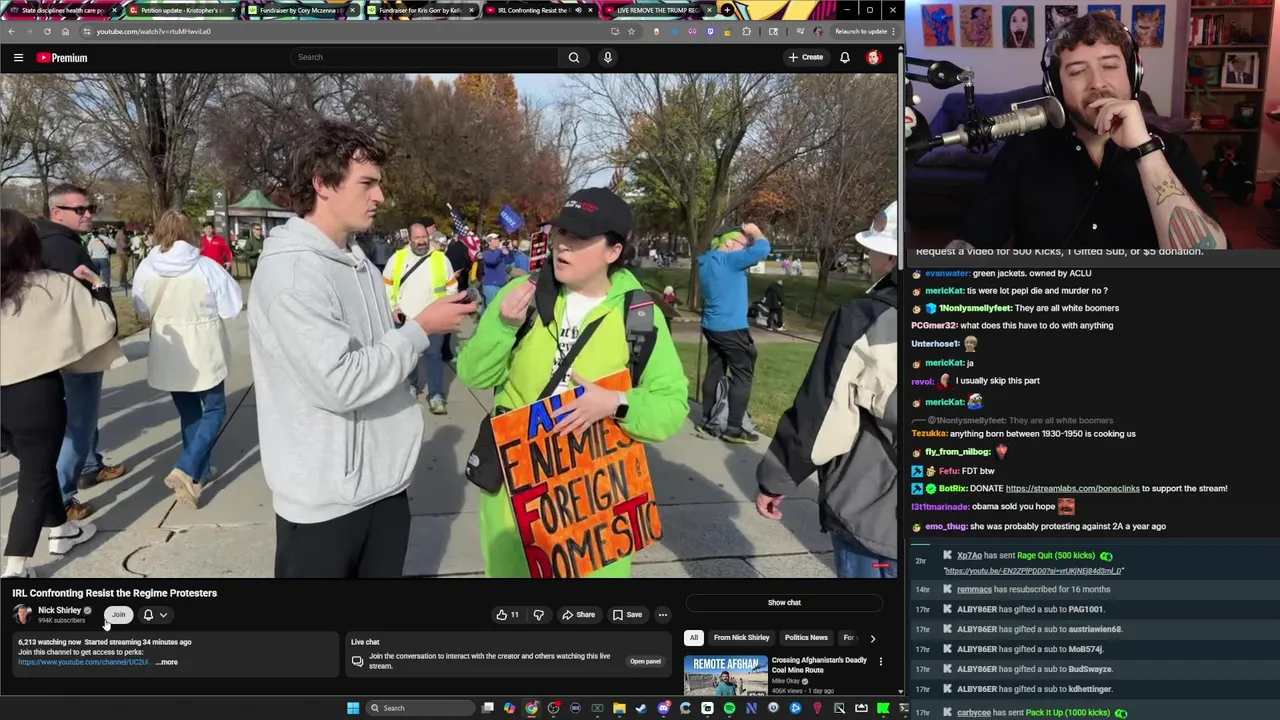This screenshot has height=720, width=1280.
Task: Open Spotify from the taskbar
Action: coord(729,708)
